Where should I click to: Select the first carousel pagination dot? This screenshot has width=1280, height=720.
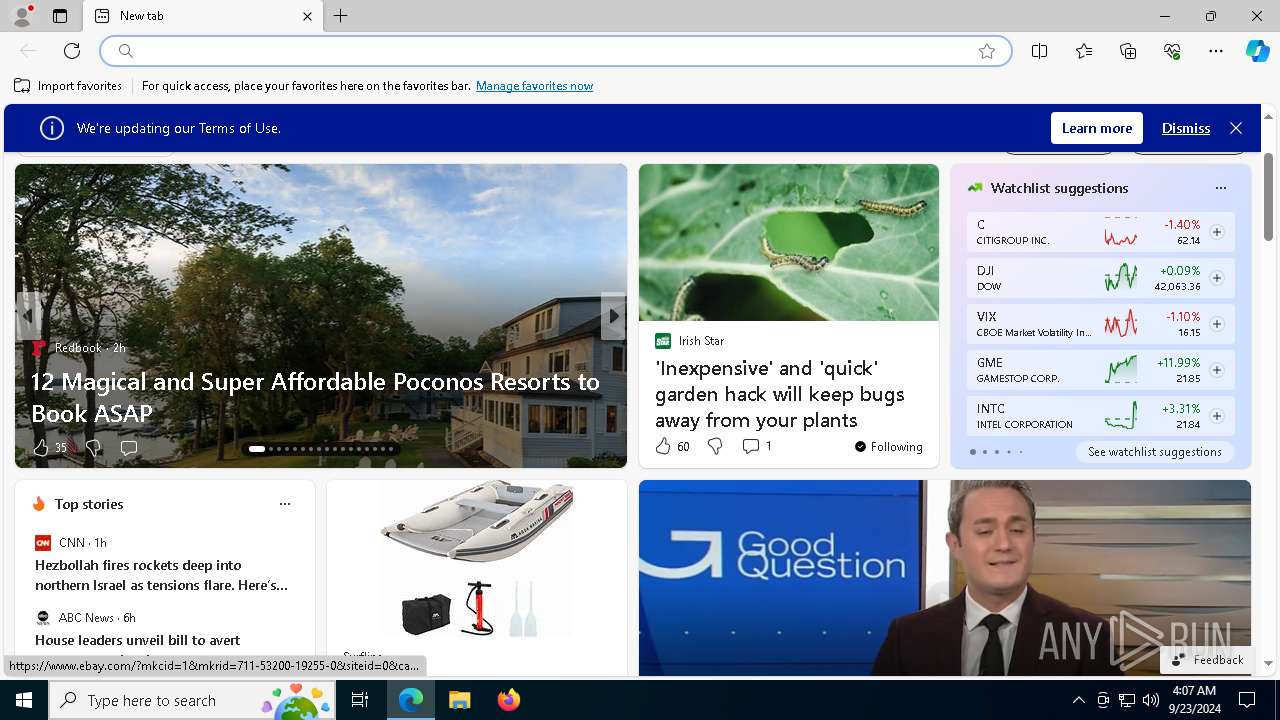pyautogui.click(x=257, y=449)
